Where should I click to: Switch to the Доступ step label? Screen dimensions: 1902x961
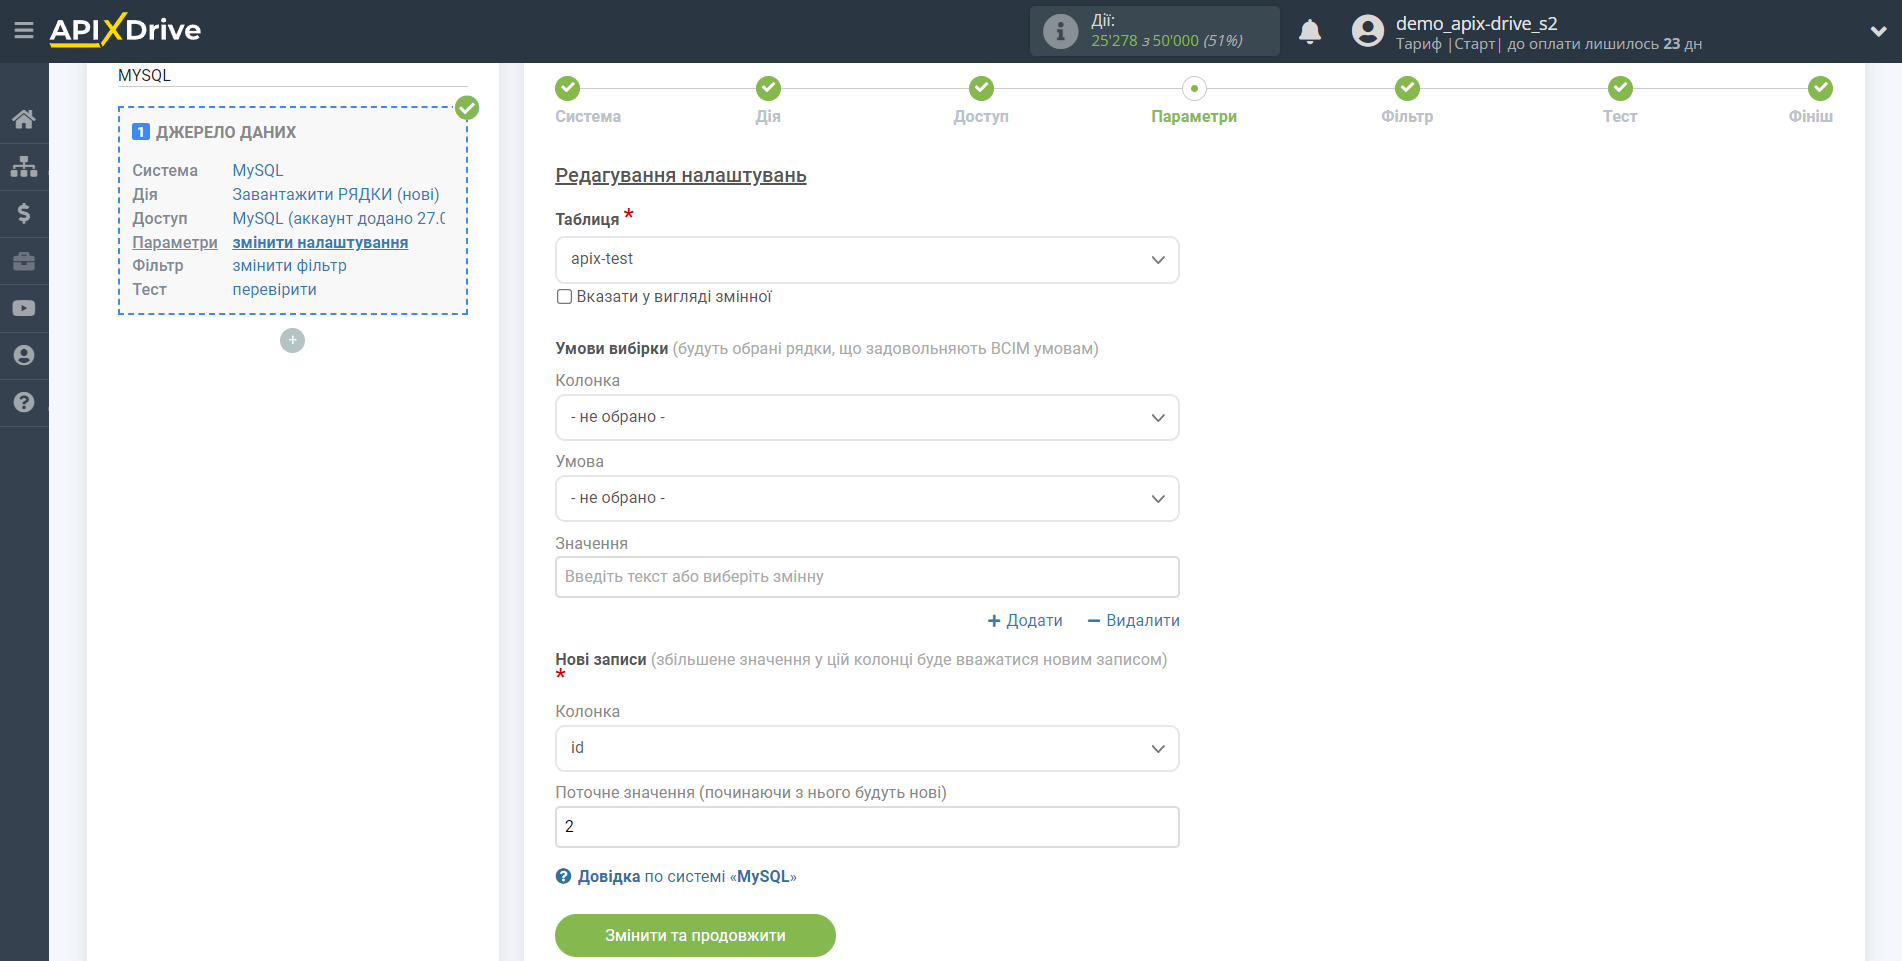981,117
